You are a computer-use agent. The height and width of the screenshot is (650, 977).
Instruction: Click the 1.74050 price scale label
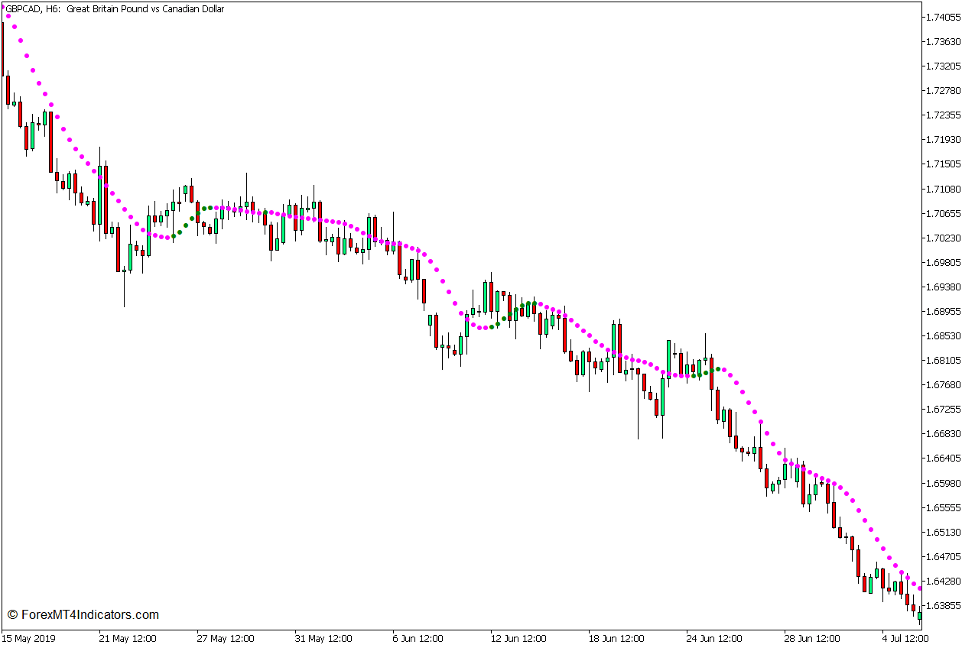pyautogui.click(x=944, y=15)
